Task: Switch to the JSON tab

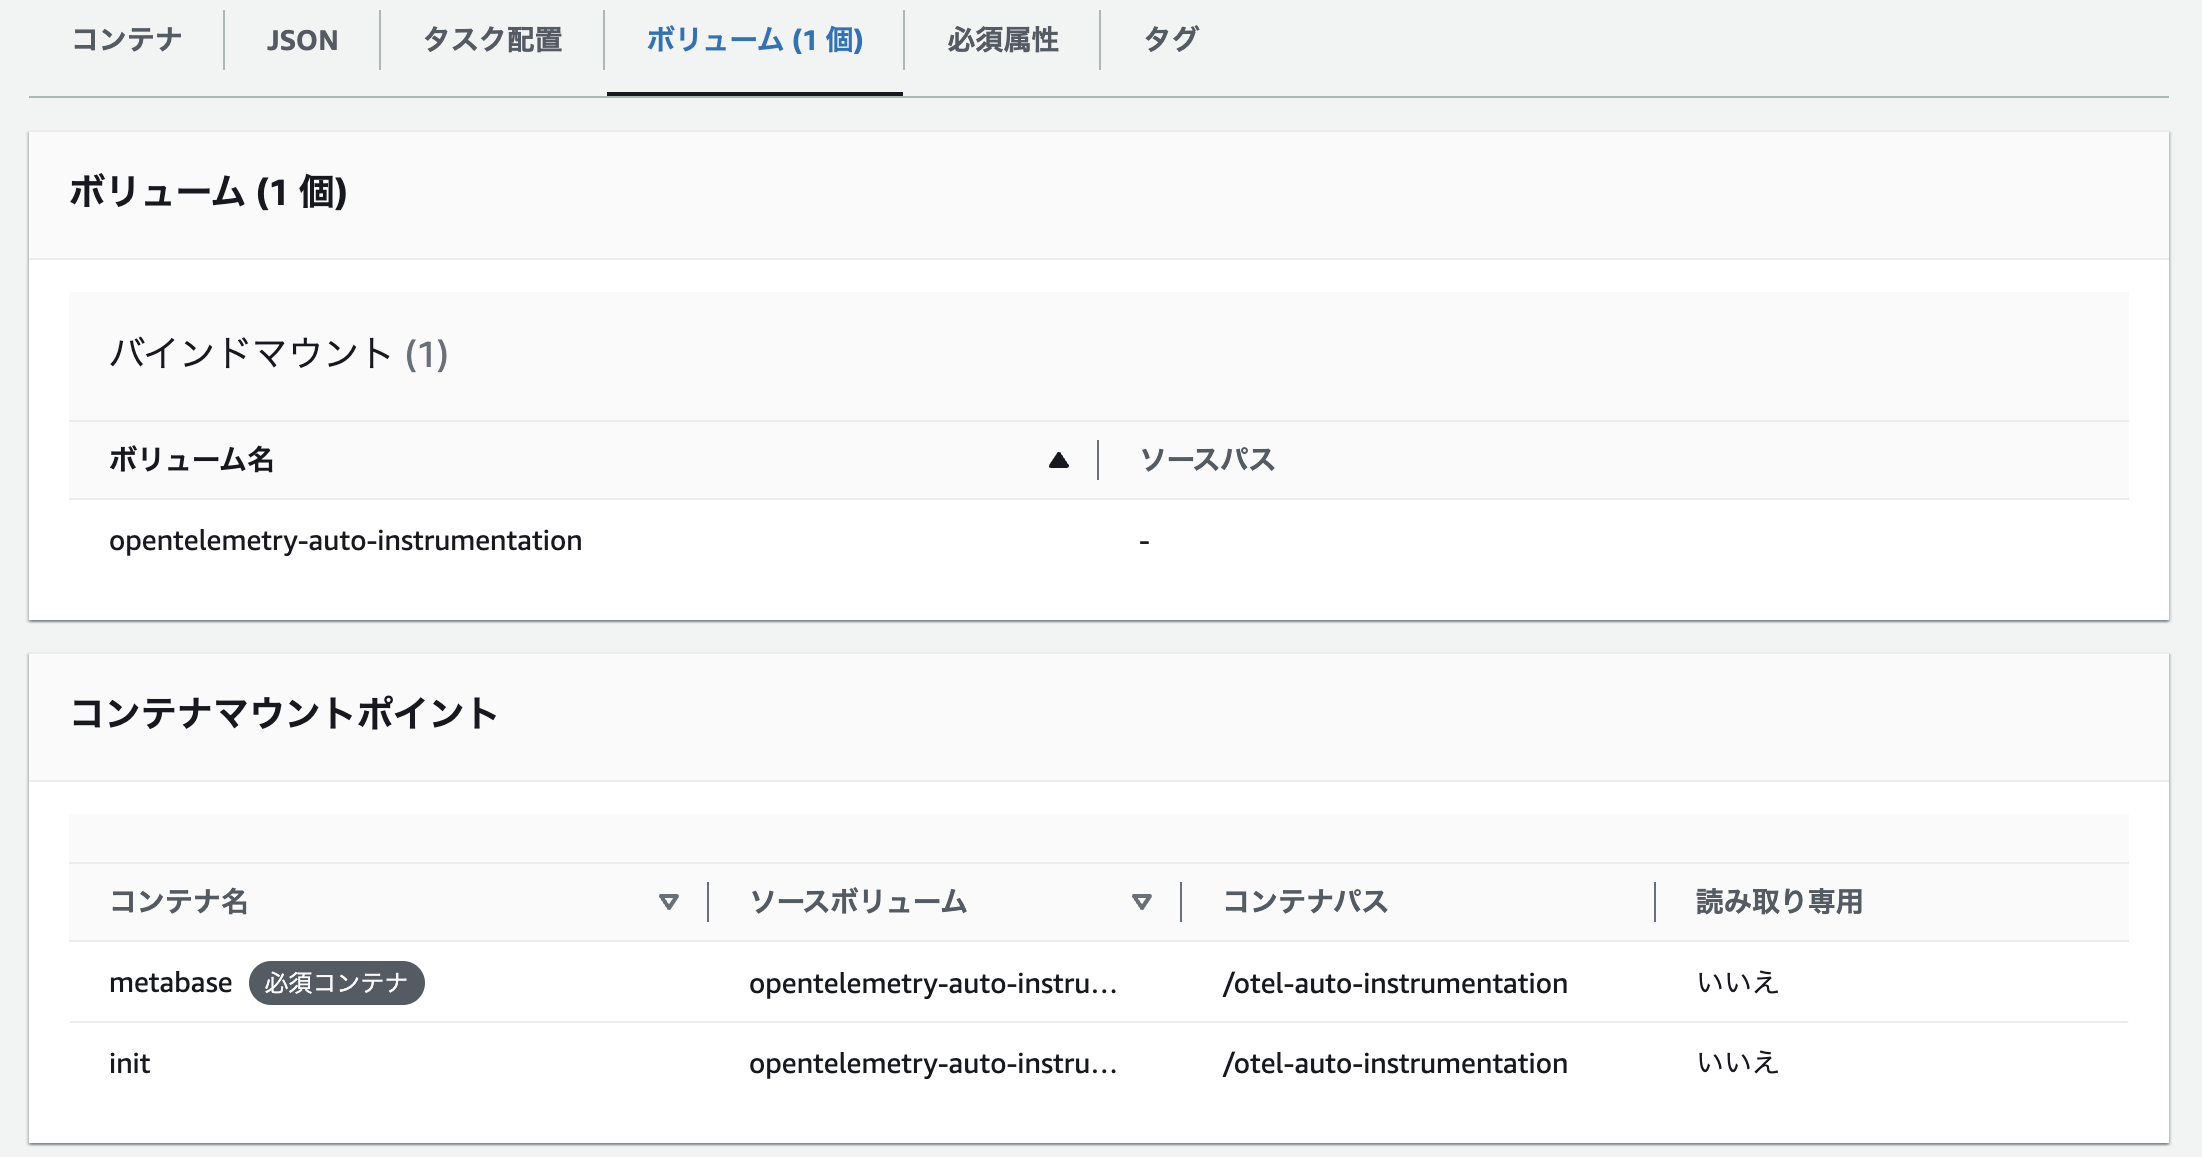Action: point(301,39)
